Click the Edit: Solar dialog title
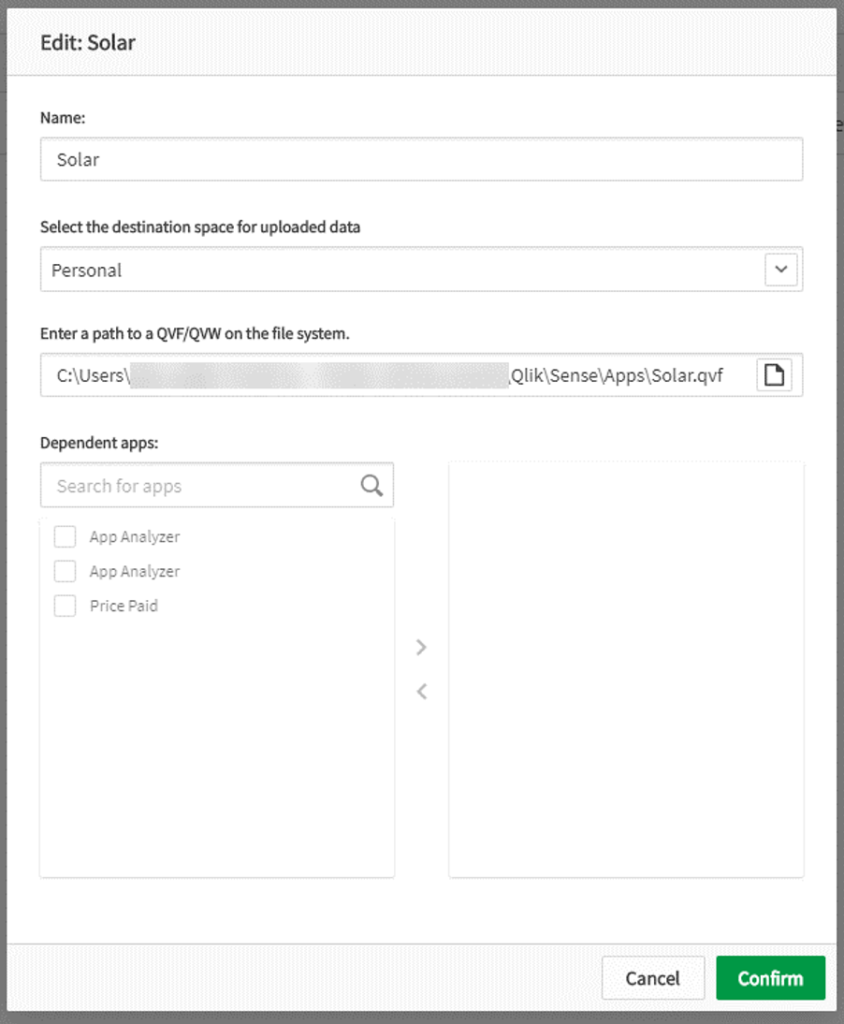844x1024 pixels. click(88, 43)
